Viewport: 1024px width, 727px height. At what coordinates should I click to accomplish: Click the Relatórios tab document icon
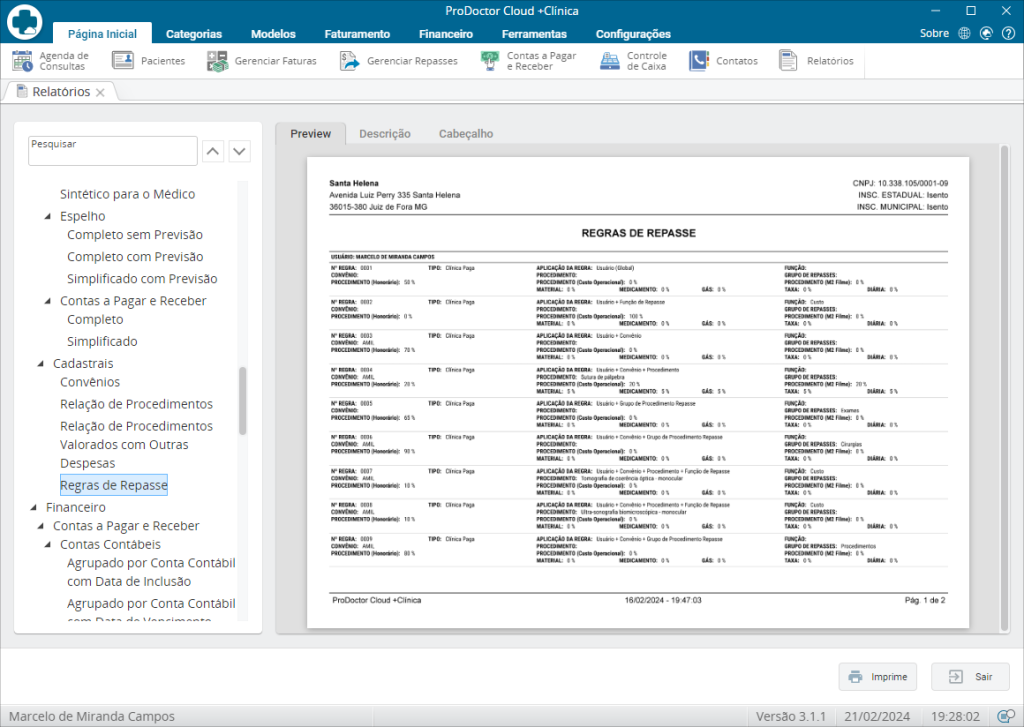click(22, 91)
